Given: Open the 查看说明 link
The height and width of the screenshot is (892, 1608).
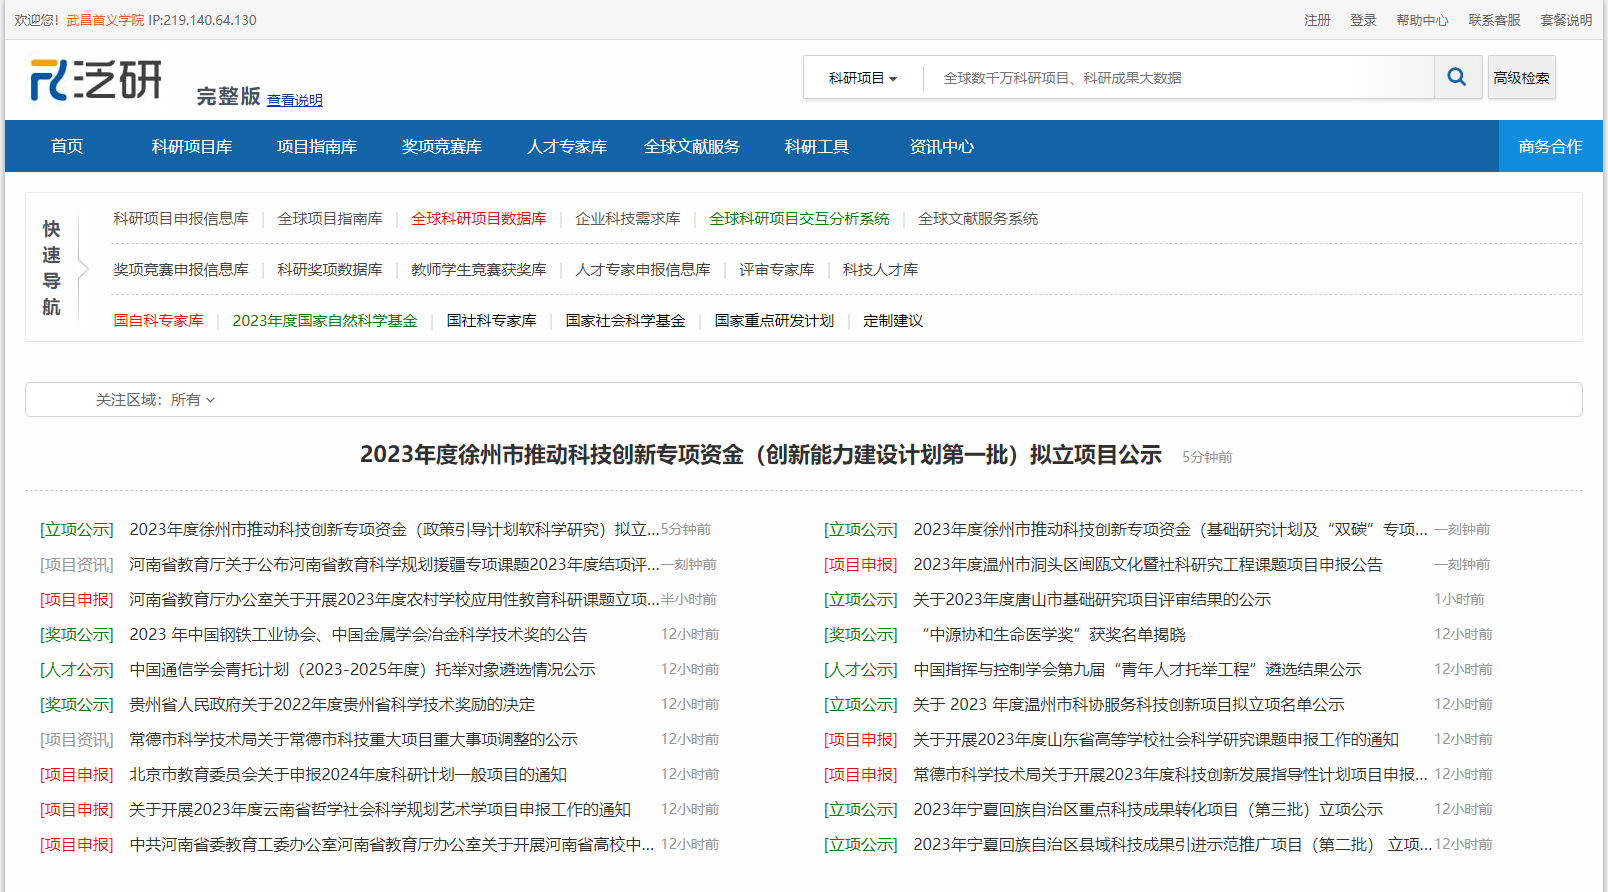Looking at the screenshot, I should (294, 100).
